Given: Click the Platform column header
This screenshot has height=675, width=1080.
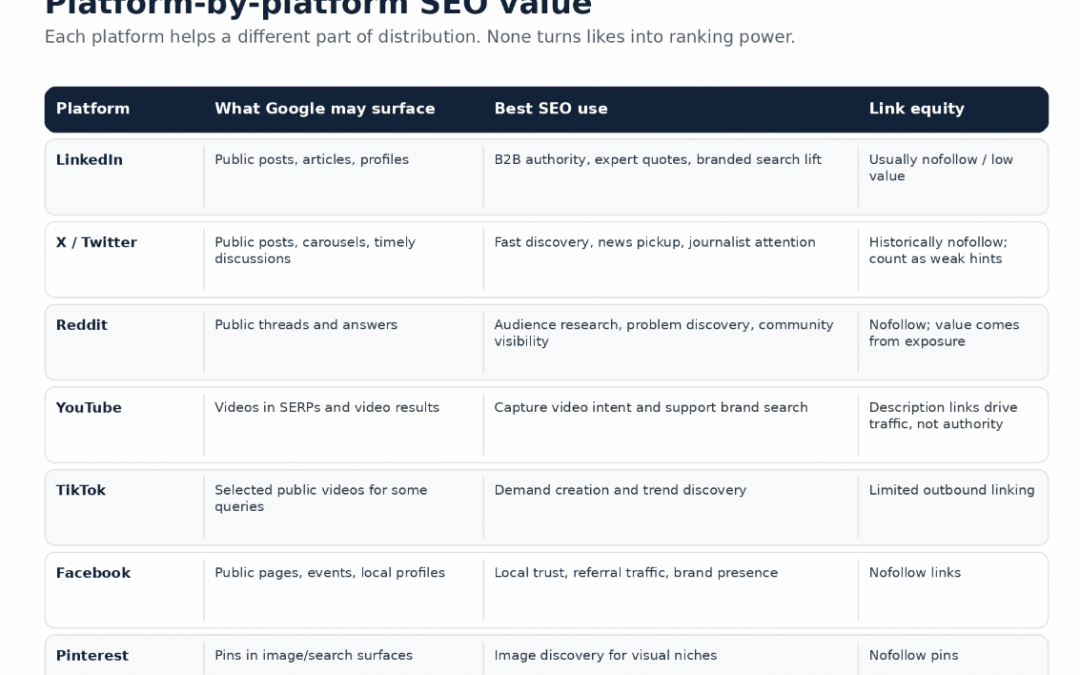Looking at the screenshot, I should (x=92, y=109).
